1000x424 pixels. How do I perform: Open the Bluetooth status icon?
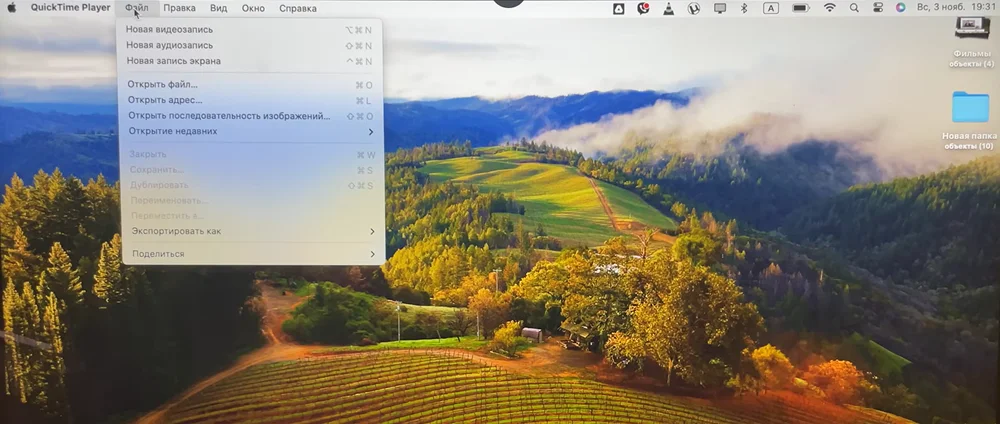tap(744, 8)
